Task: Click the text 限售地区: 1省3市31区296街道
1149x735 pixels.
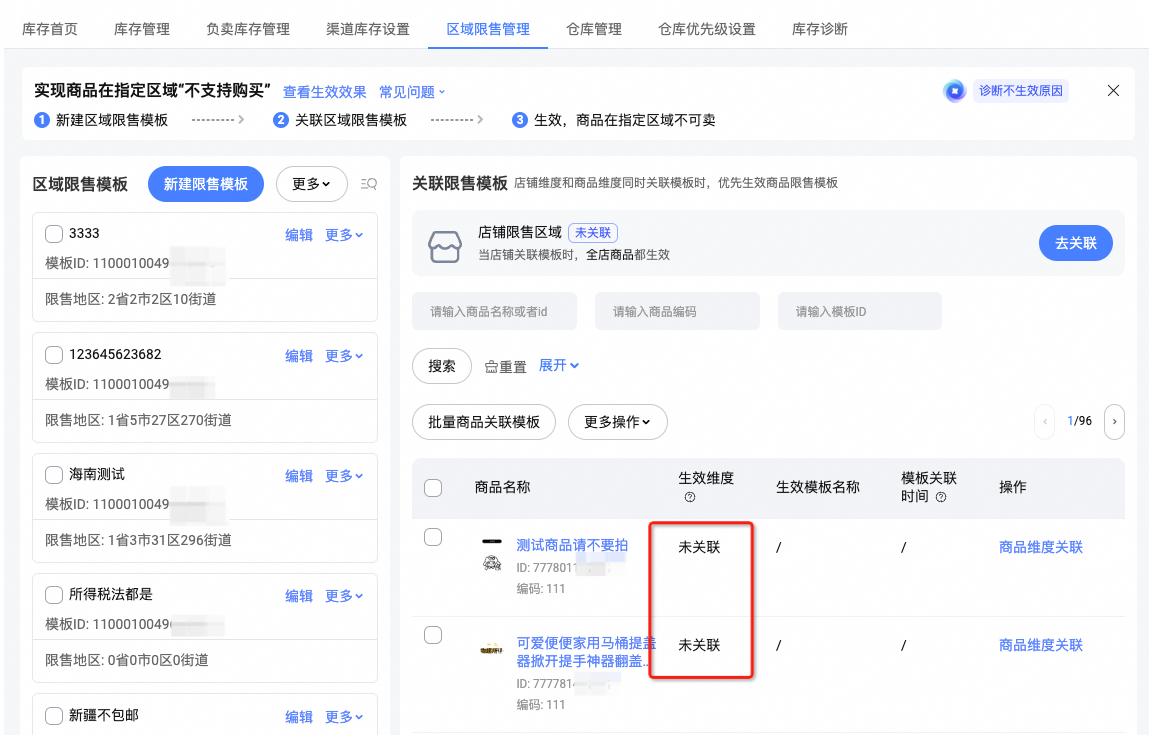Action: click(x=138, y=540)
